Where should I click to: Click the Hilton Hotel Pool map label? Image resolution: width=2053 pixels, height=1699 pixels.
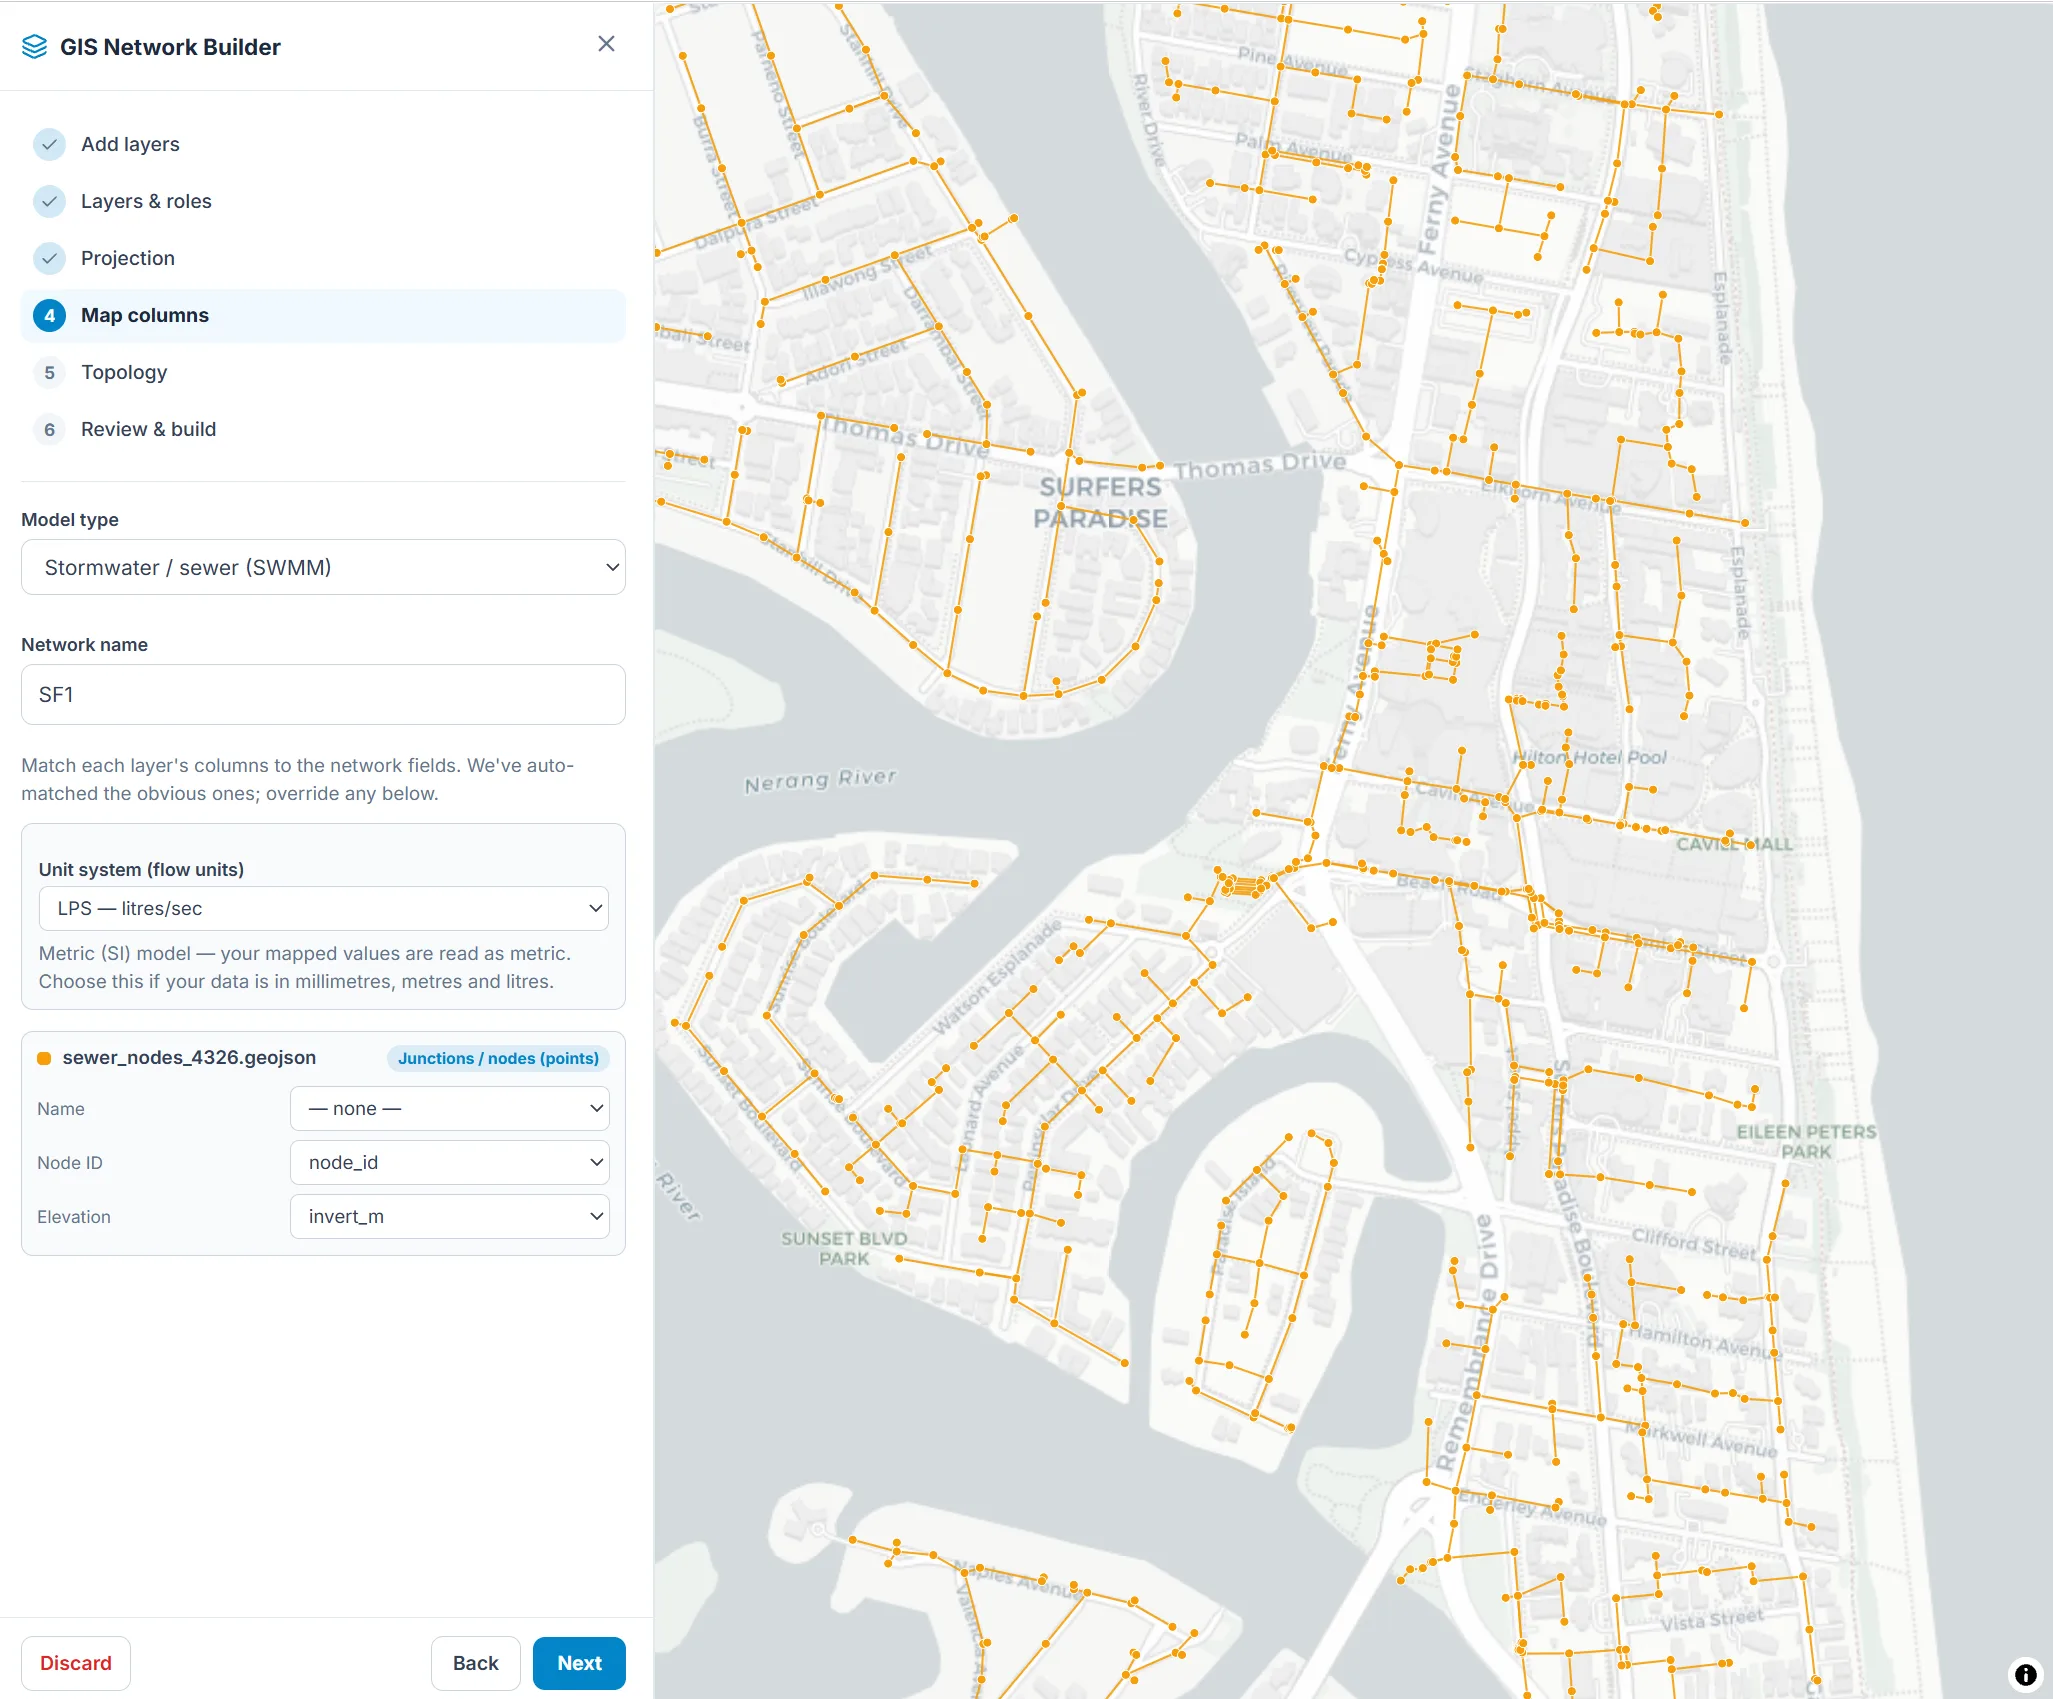1590,758
